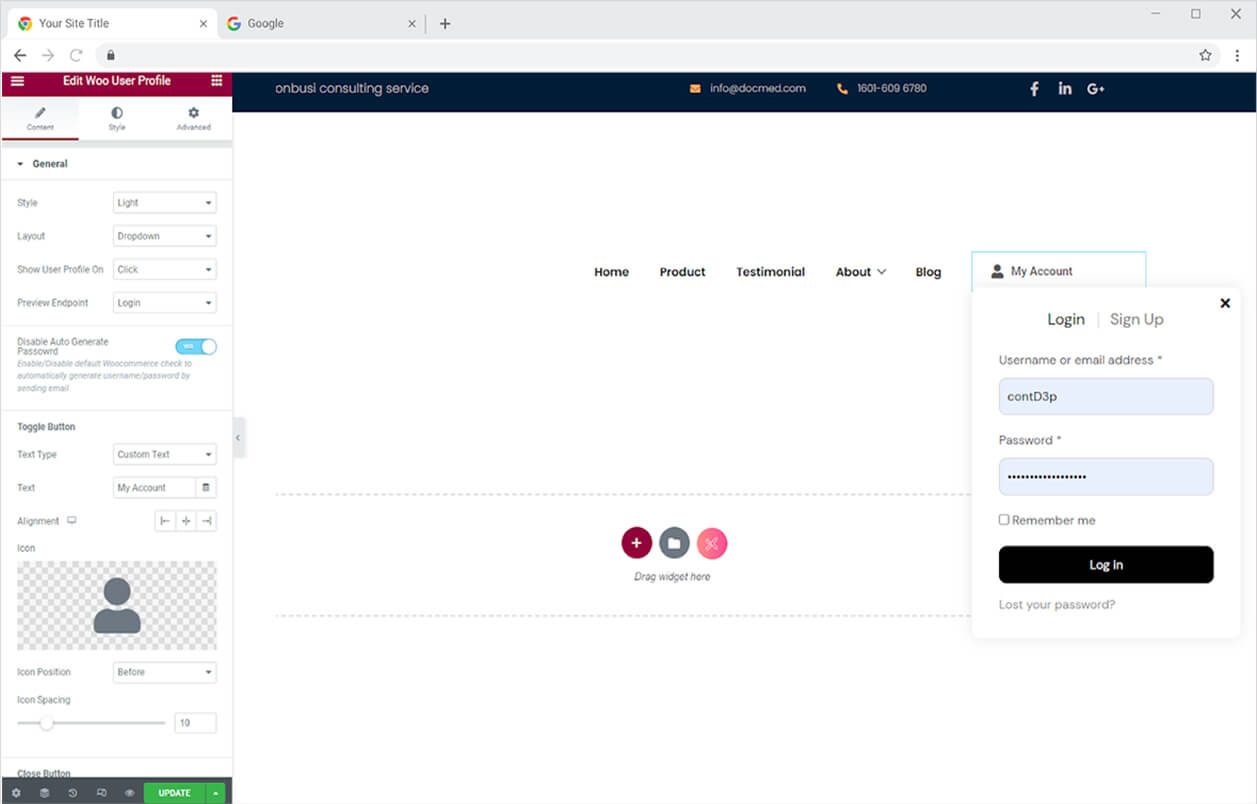This screenshot has width=1257, height=804.
Task: Adjust the Icon Spacing slider
Action: (47, 723)
